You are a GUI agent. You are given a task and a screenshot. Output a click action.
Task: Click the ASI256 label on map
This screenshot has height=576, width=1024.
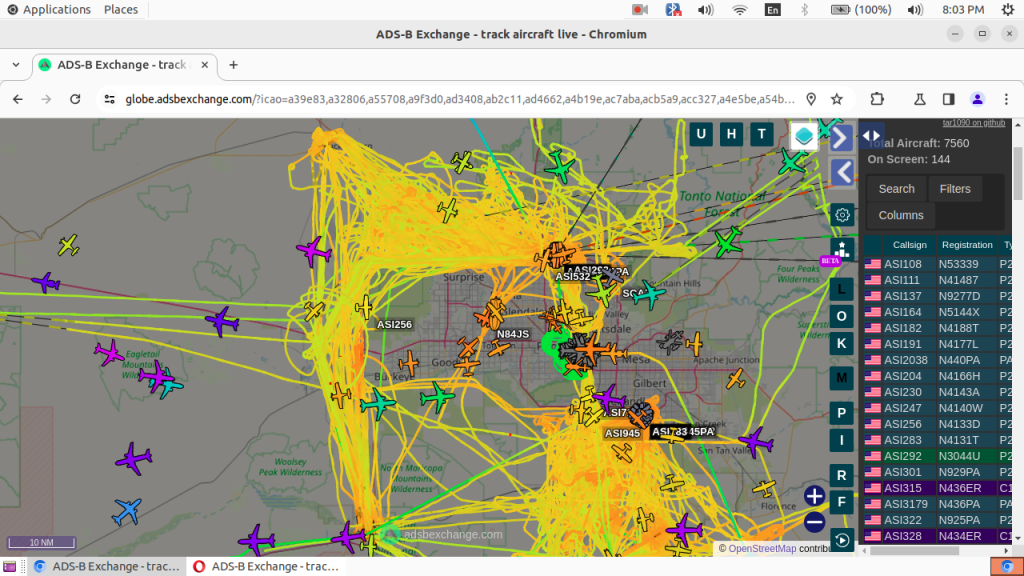click(x=394, y=324)
